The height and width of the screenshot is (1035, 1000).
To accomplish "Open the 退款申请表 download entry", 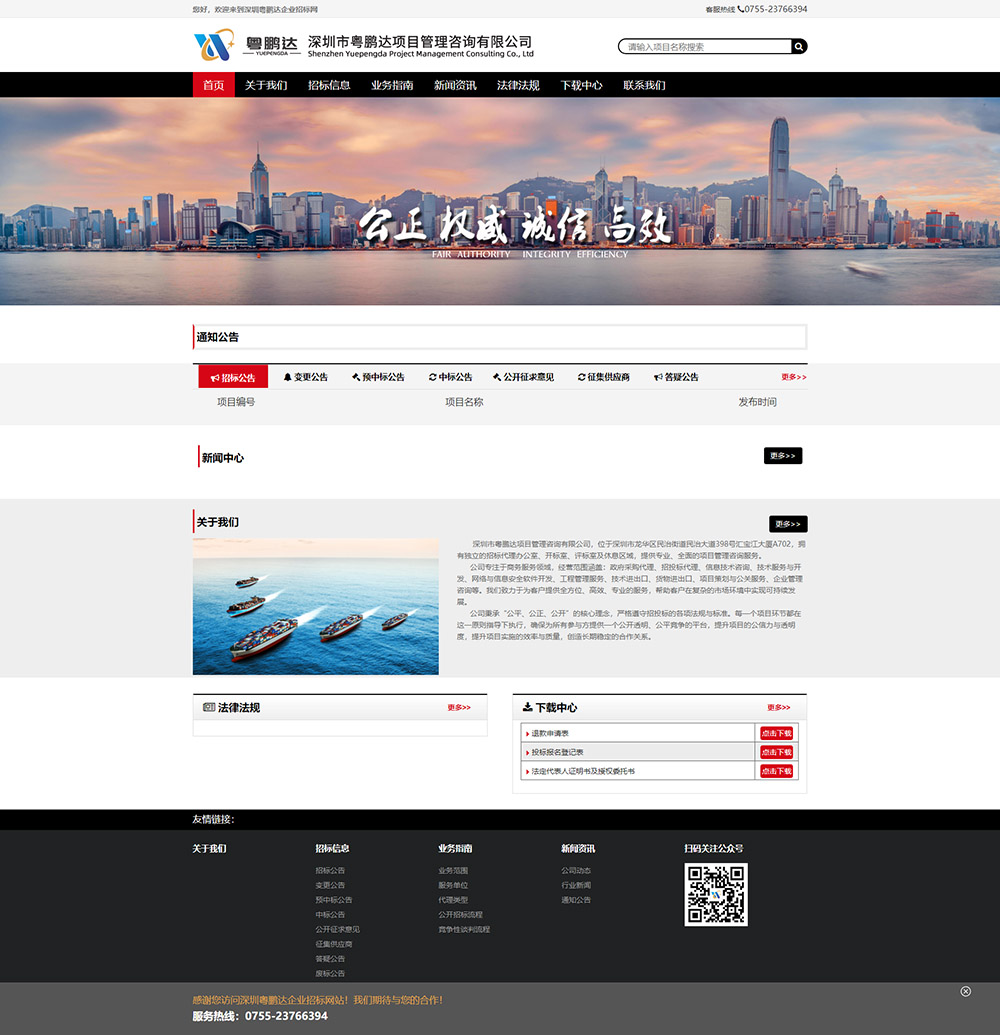I will click(x=550, y=733).
